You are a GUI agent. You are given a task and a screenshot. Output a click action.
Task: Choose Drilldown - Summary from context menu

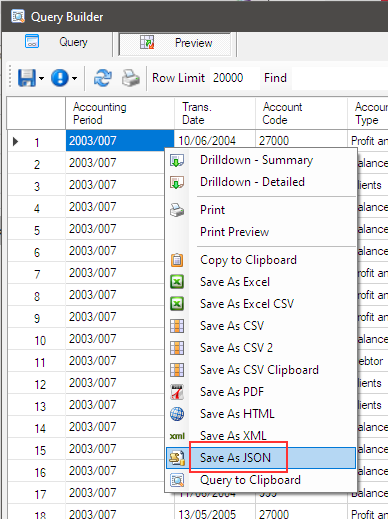coord(261,160)
